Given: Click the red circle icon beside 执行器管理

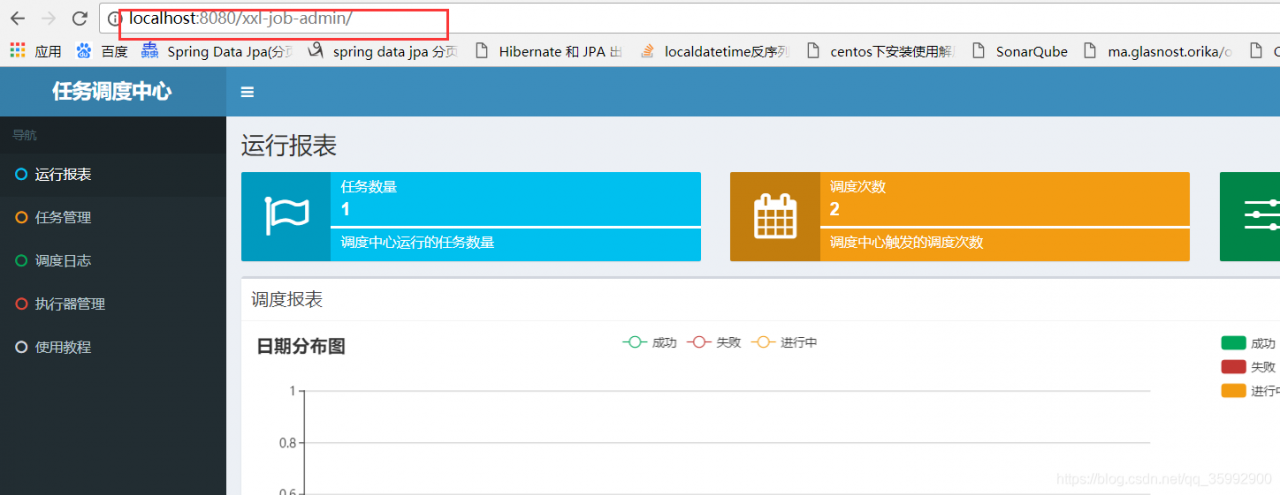Looking at the screenshot, I should (x=21, y=303).
